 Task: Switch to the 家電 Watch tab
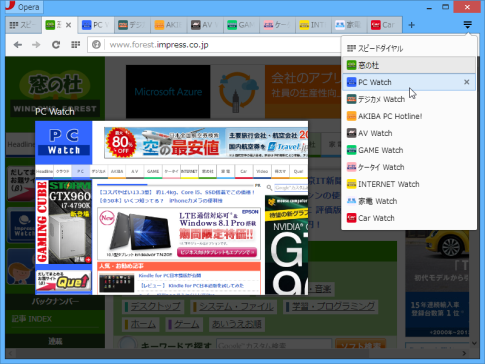(x=350, y=25)
